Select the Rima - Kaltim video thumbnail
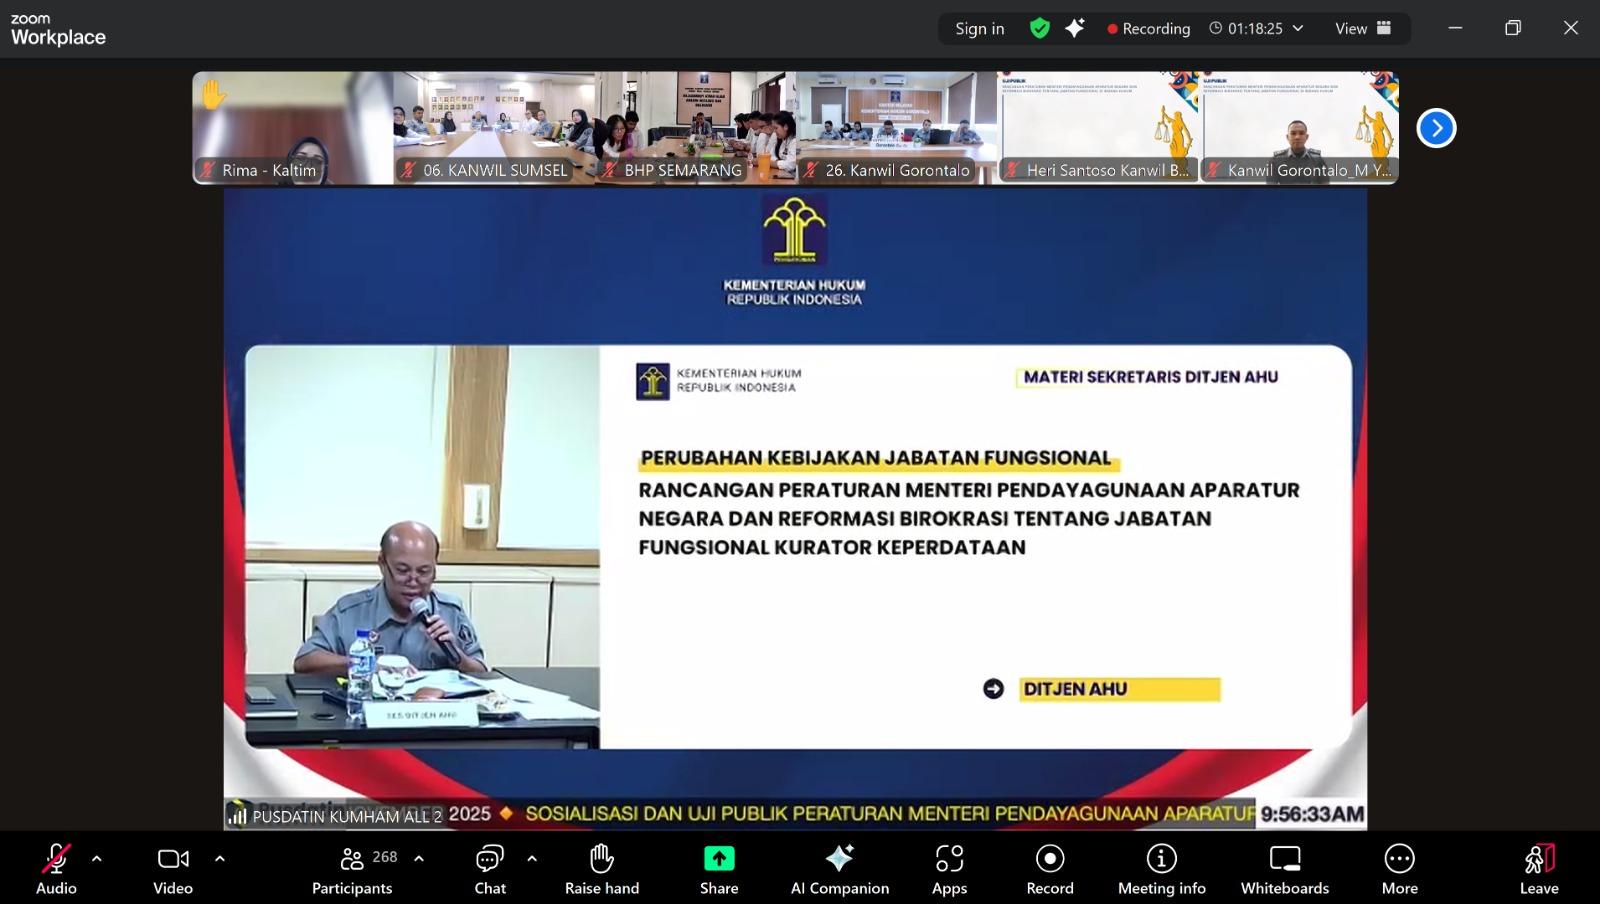This screenshot has height=904, width=1600. tap(292, 127)
